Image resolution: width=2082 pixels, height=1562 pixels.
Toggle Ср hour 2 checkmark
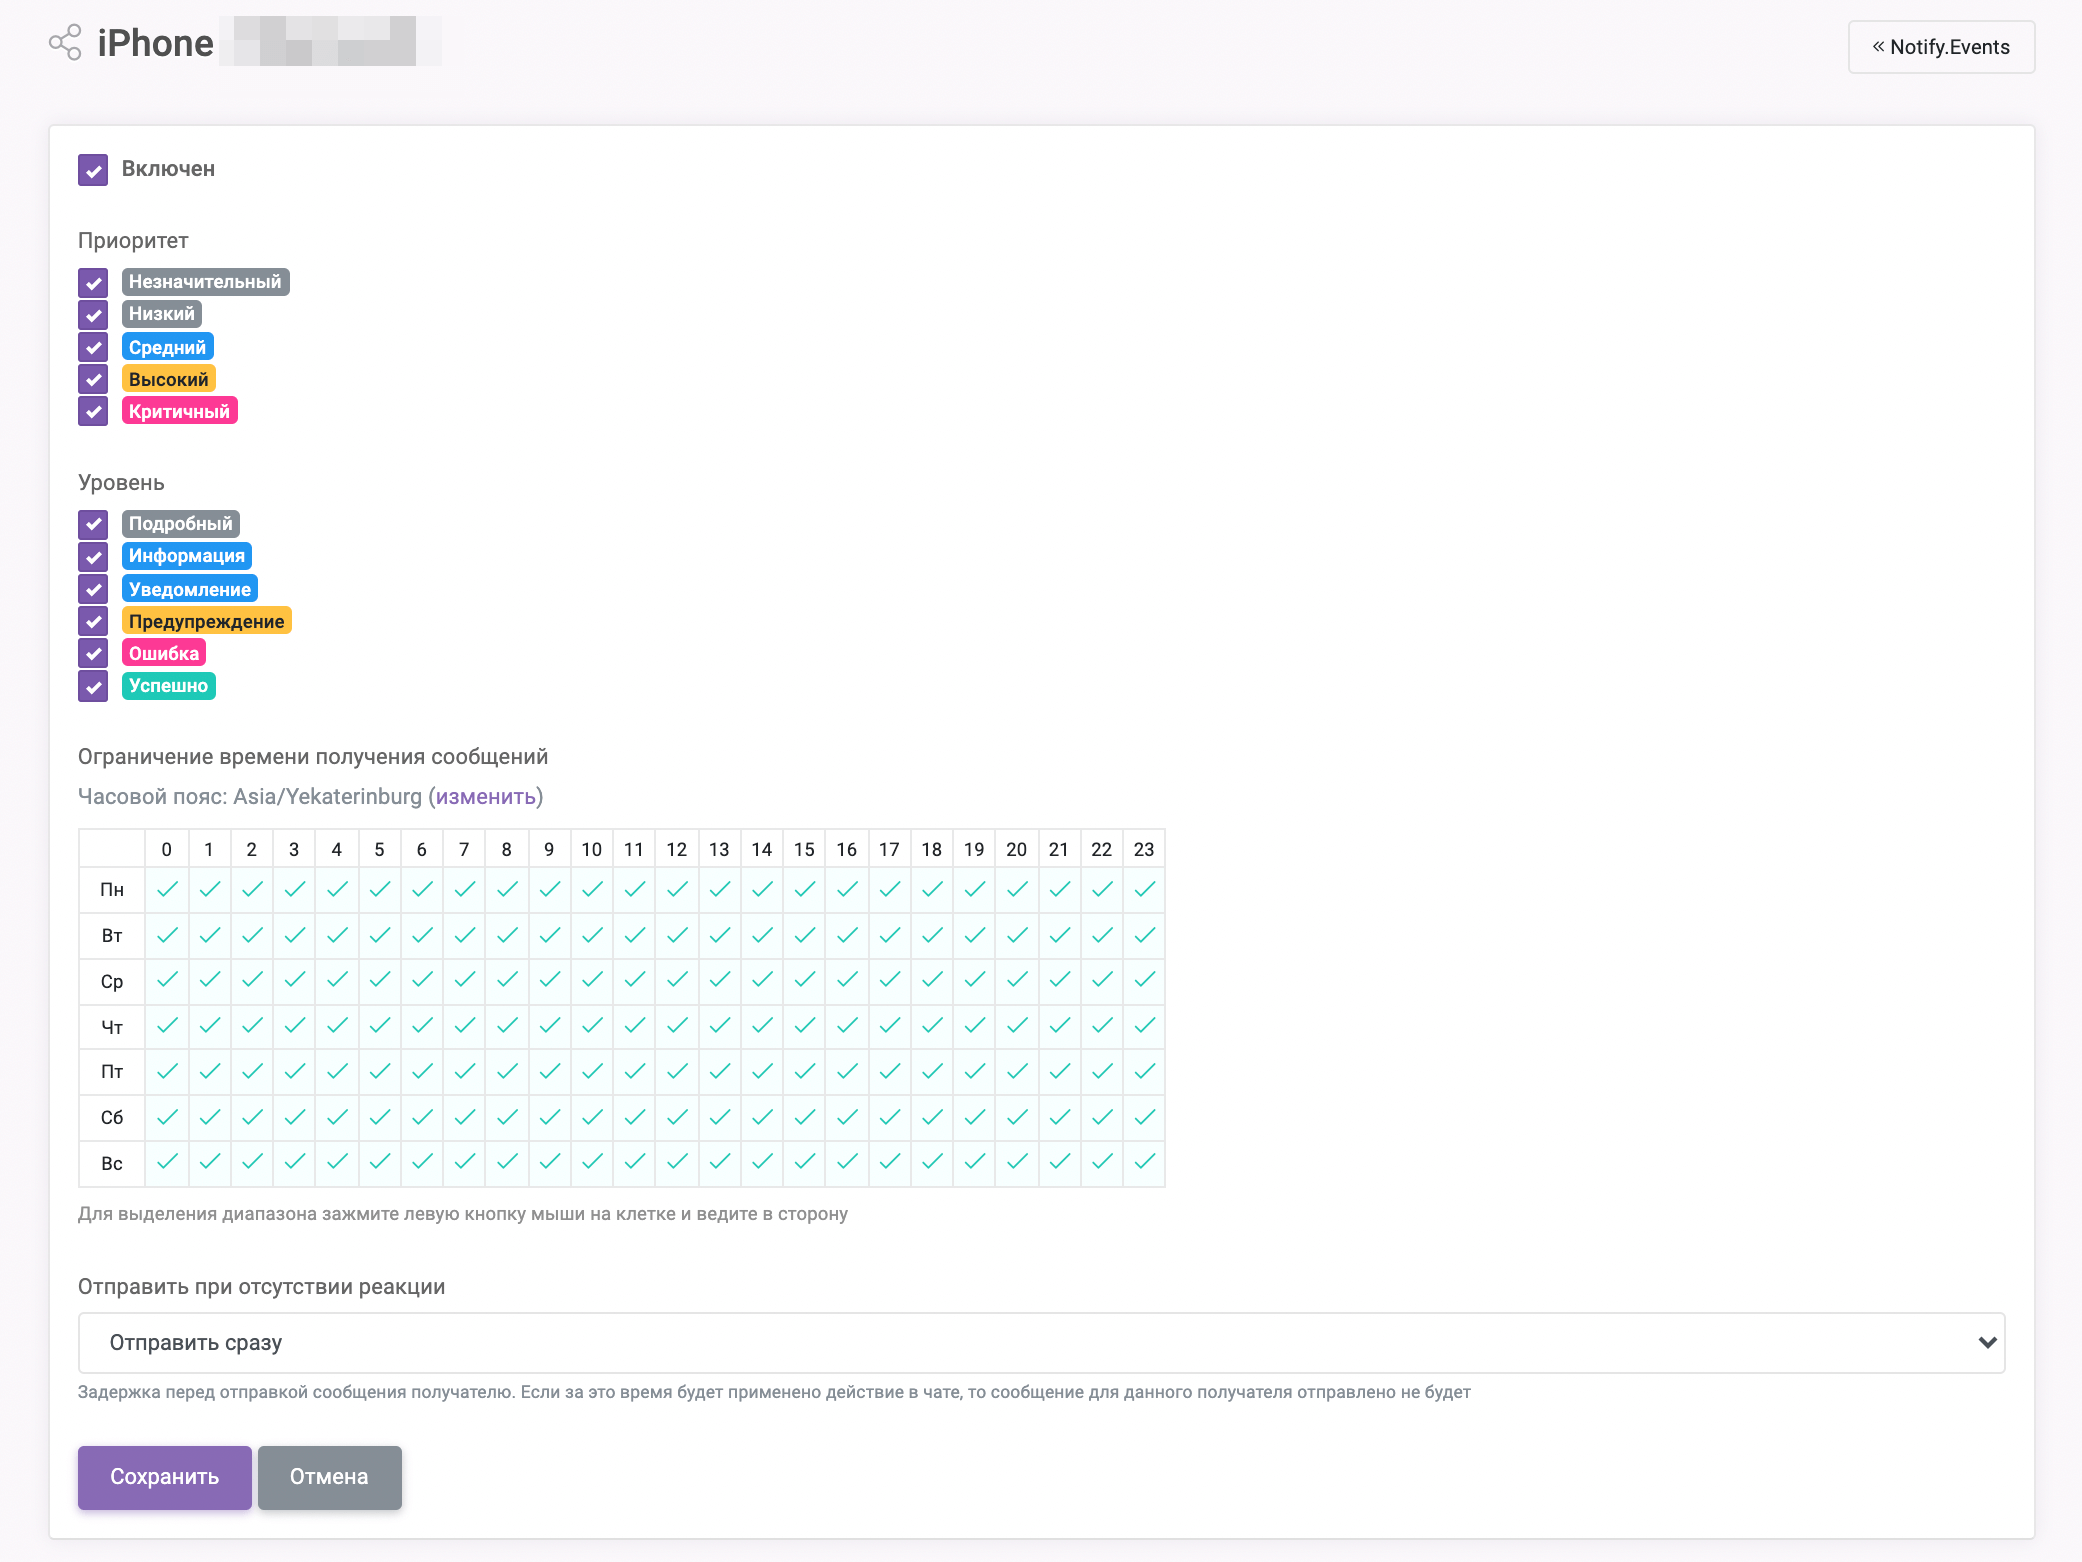coord(252,980)
